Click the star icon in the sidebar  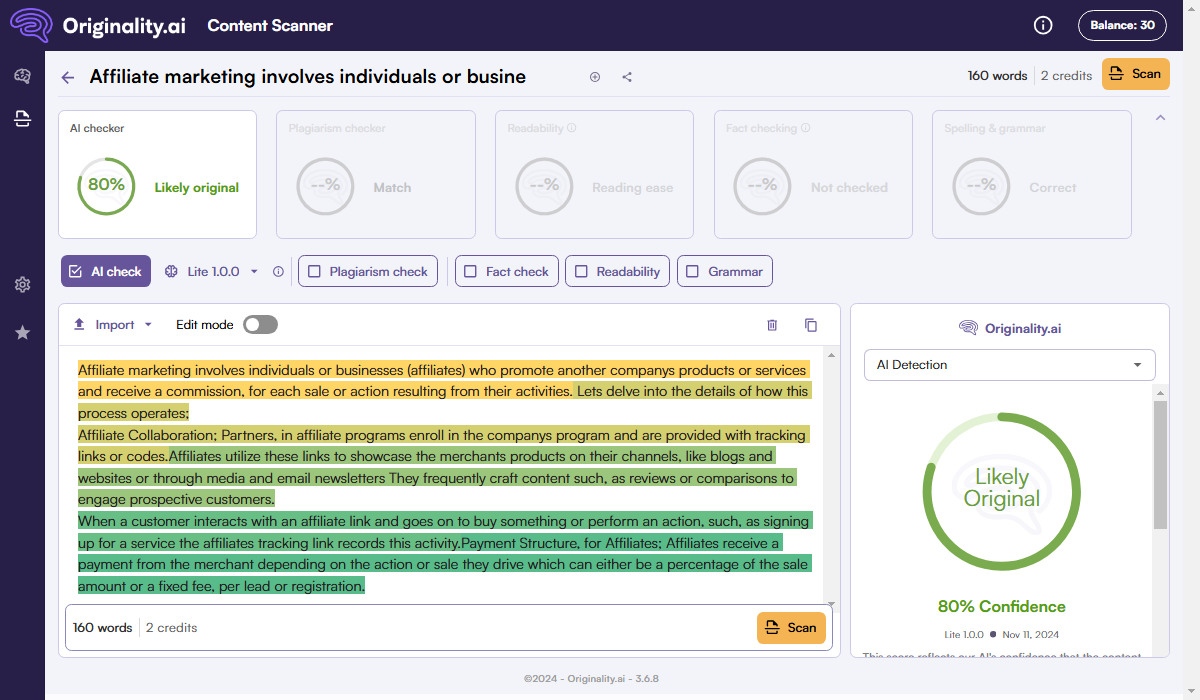click(22, 332)
